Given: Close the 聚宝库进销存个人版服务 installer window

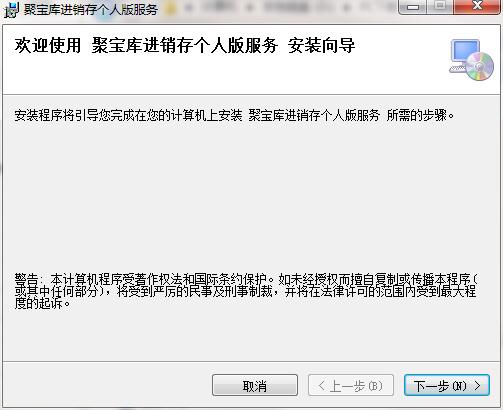Looking at the screenshot, I should point(478,7).
